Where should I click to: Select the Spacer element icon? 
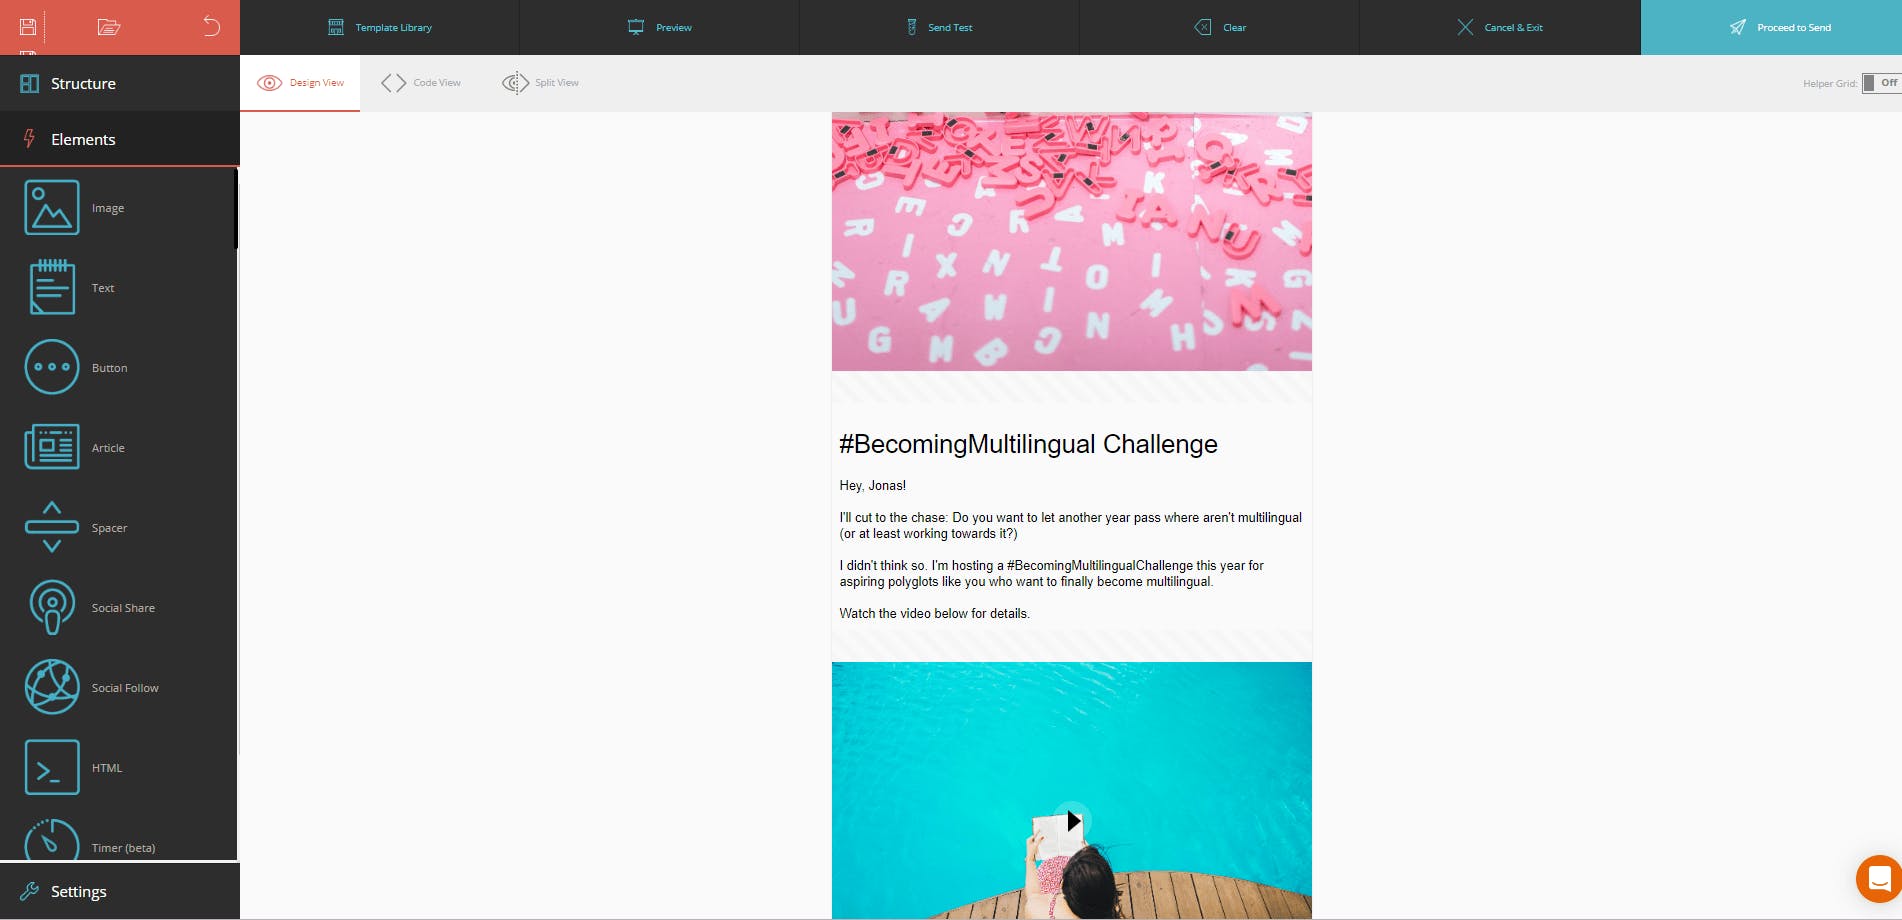[x=52, y=527]
